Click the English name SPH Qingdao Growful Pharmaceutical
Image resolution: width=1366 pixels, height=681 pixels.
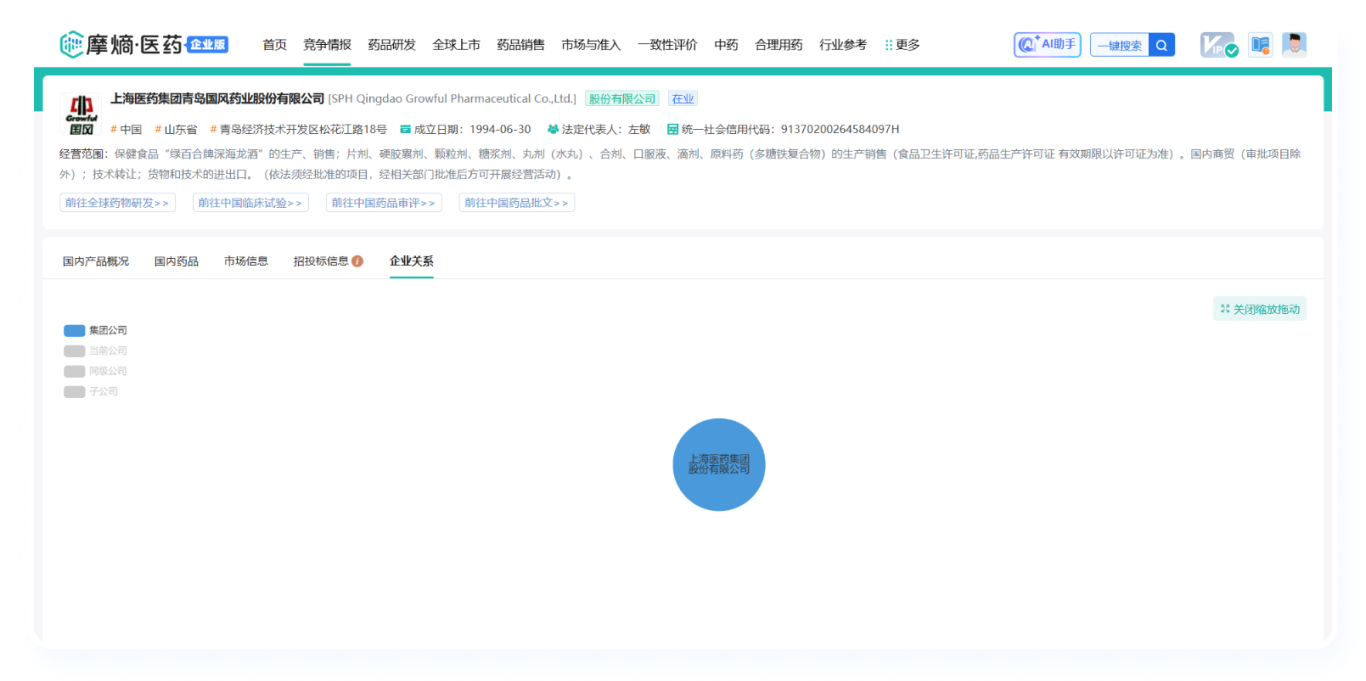click(453, 99)
